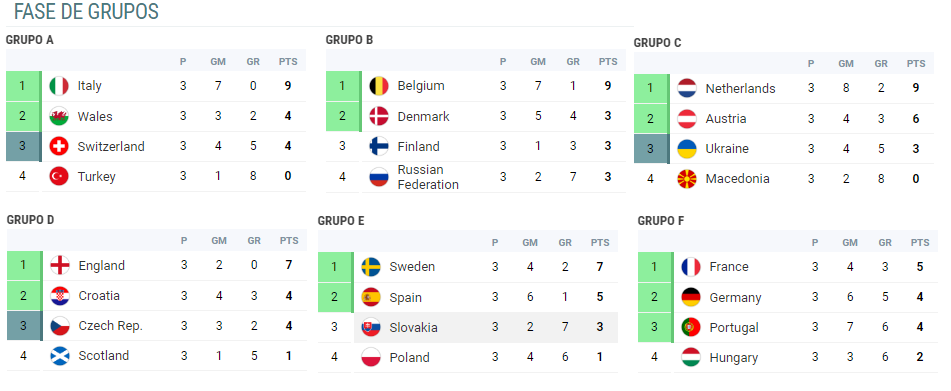Click the Grupo D heading
951x391 pixels.
pyautogui.click(x=30, y=219)
